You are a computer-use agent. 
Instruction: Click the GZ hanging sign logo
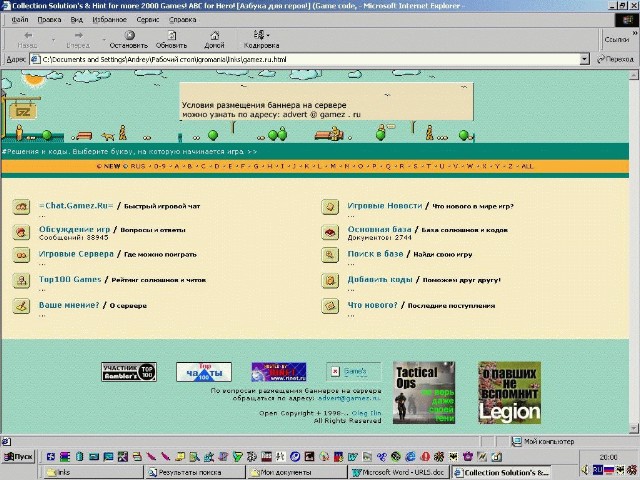(23, 111)
